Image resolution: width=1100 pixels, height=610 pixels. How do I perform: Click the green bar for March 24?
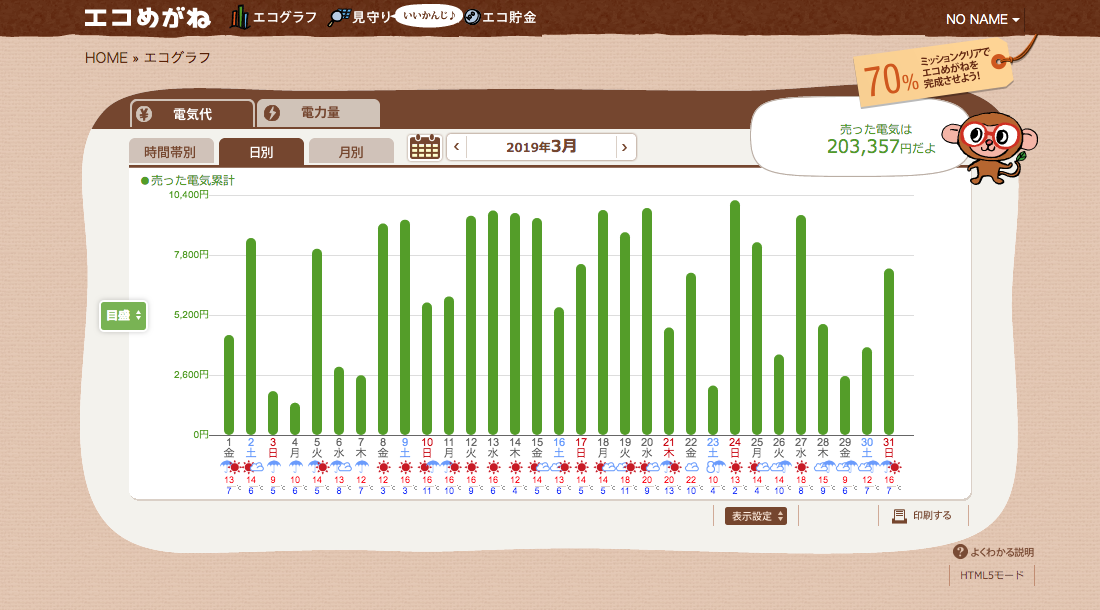tap(735, 318)
